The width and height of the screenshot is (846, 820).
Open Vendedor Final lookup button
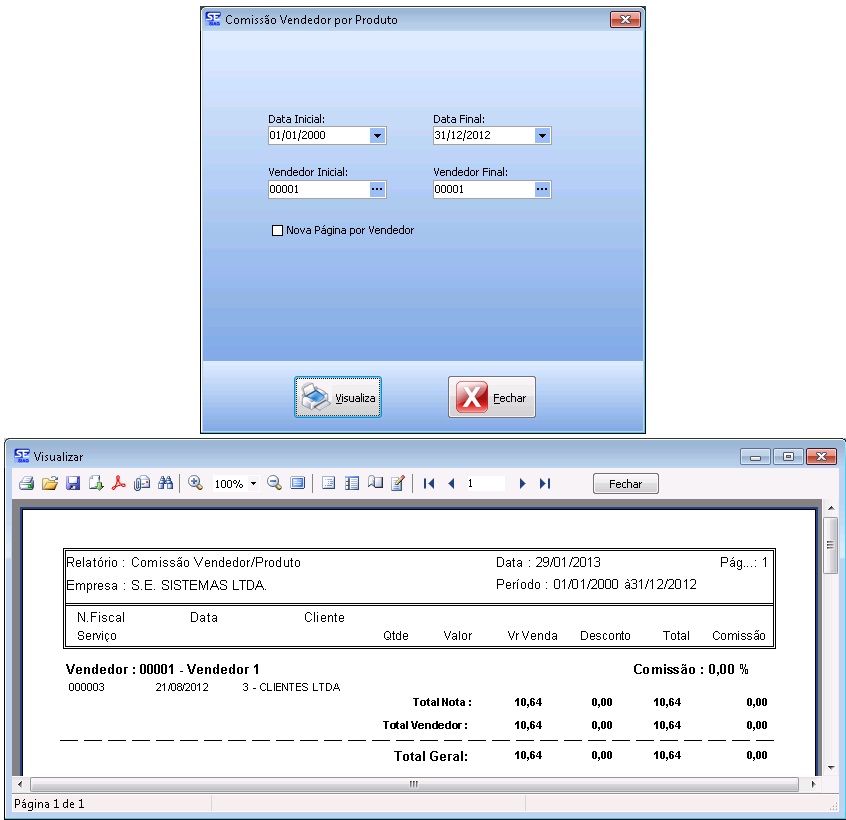coord(542,189)
